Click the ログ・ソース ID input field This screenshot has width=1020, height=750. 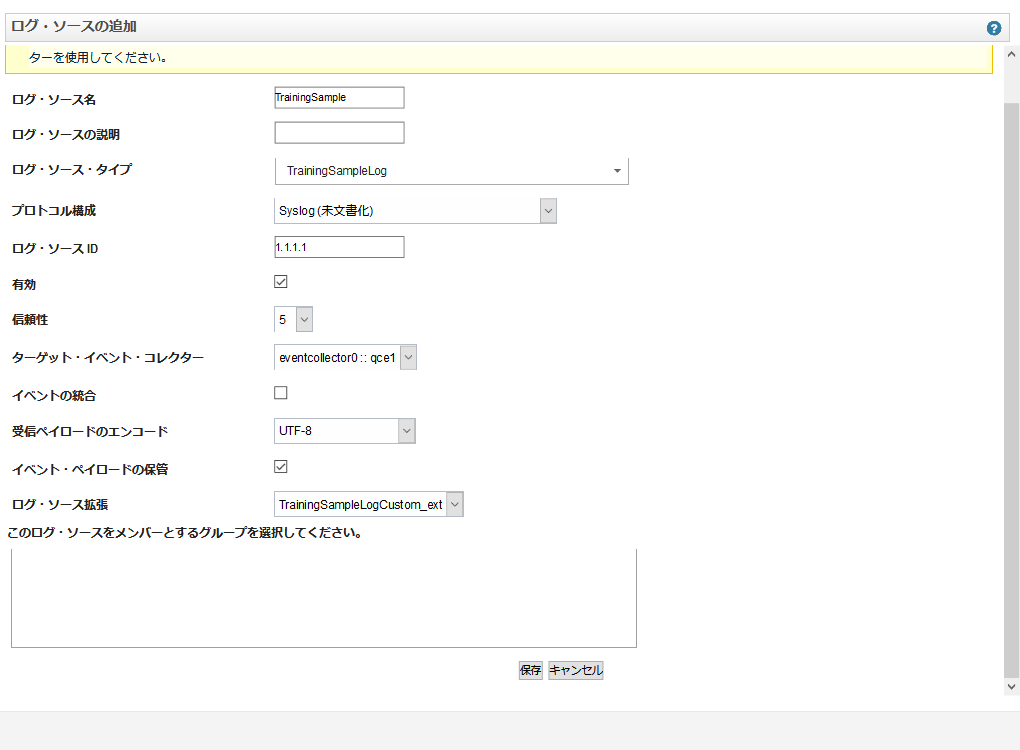tap(339, 247)
